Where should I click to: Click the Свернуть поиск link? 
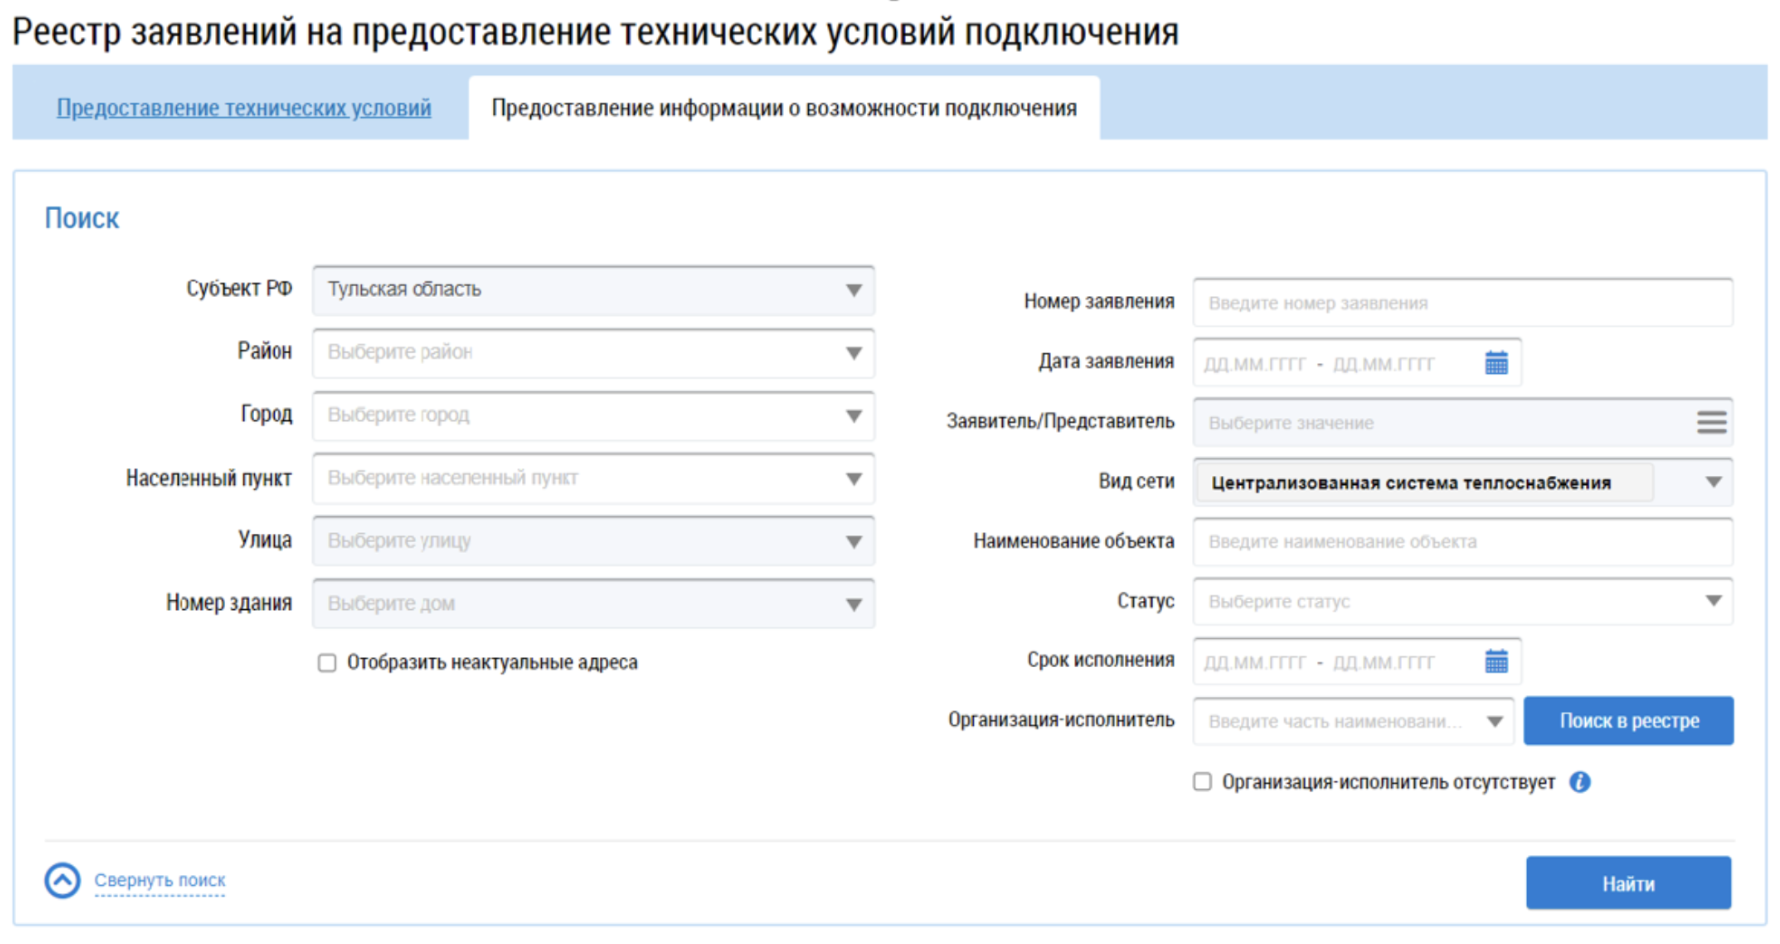pyautogui.click(x=160, y=880)
